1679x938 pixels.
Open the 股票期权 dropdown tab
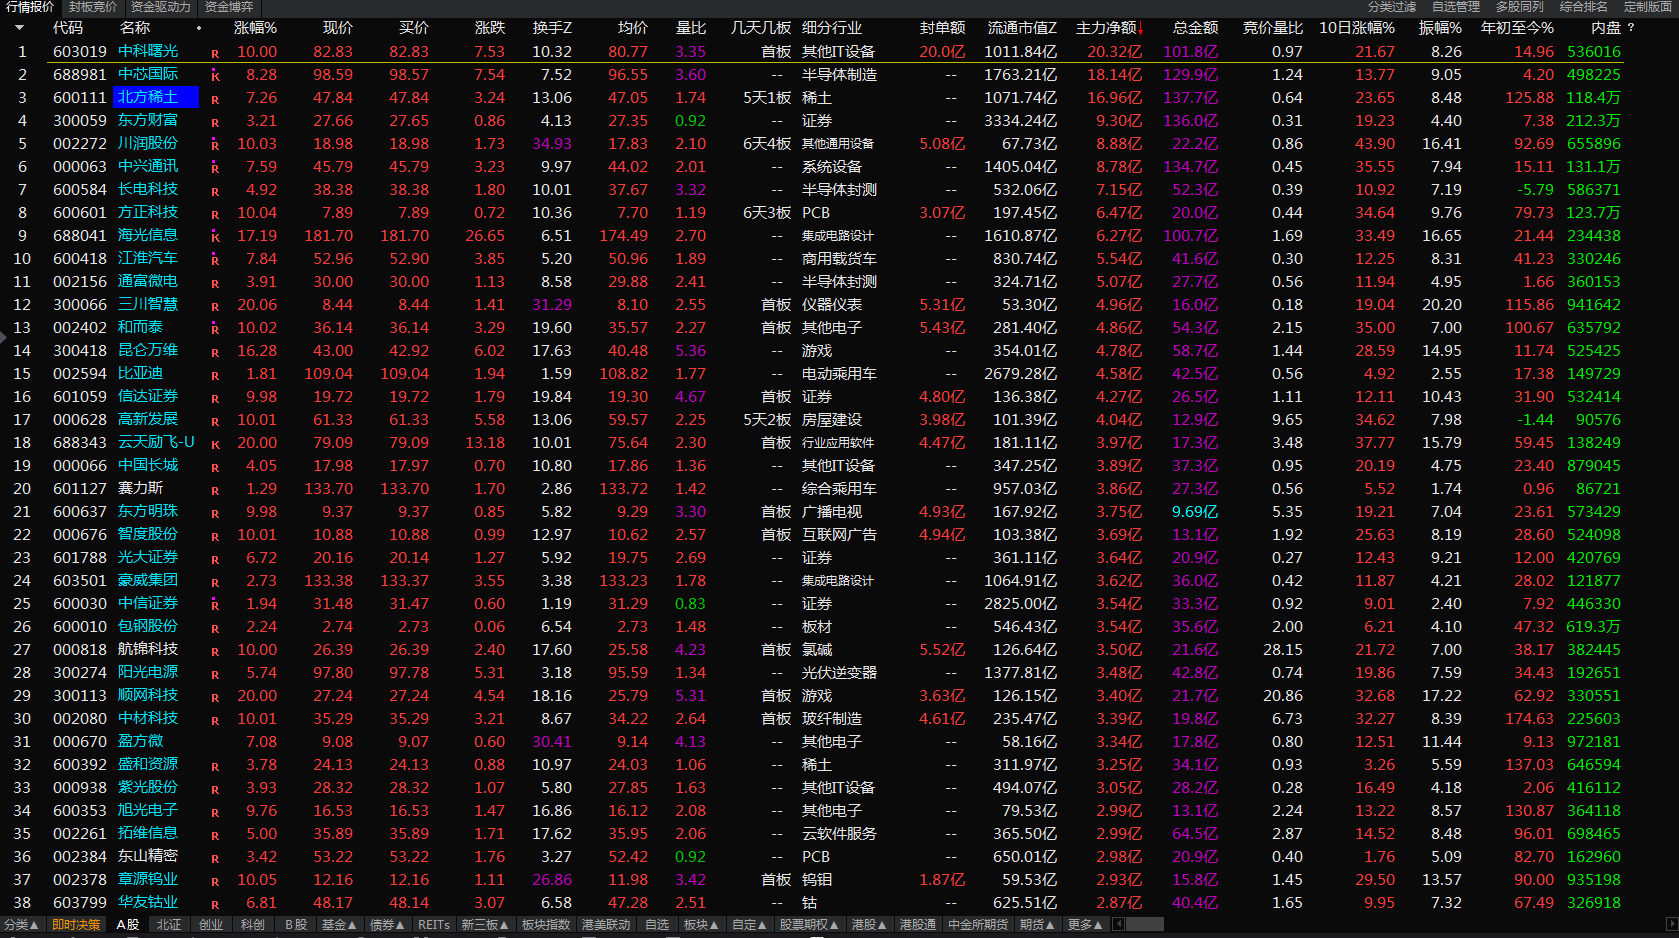810,925
